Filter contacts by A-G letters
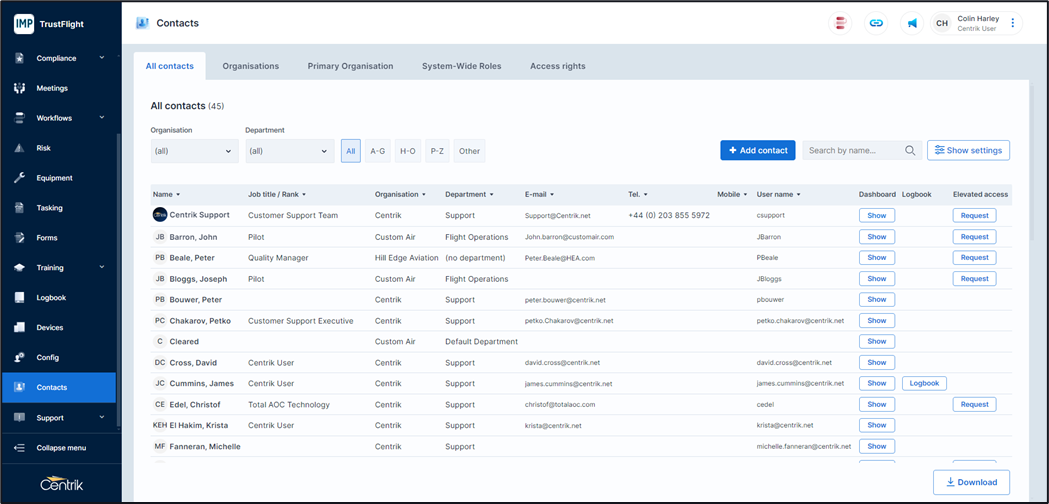This screenshot has width=1049, height=504. pyautogui.click(x=377, y=151)
